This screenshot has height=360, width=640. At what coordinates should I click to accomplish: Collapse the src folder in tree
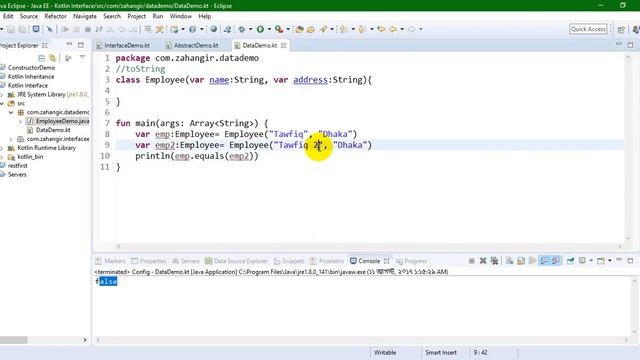[2, 103]
